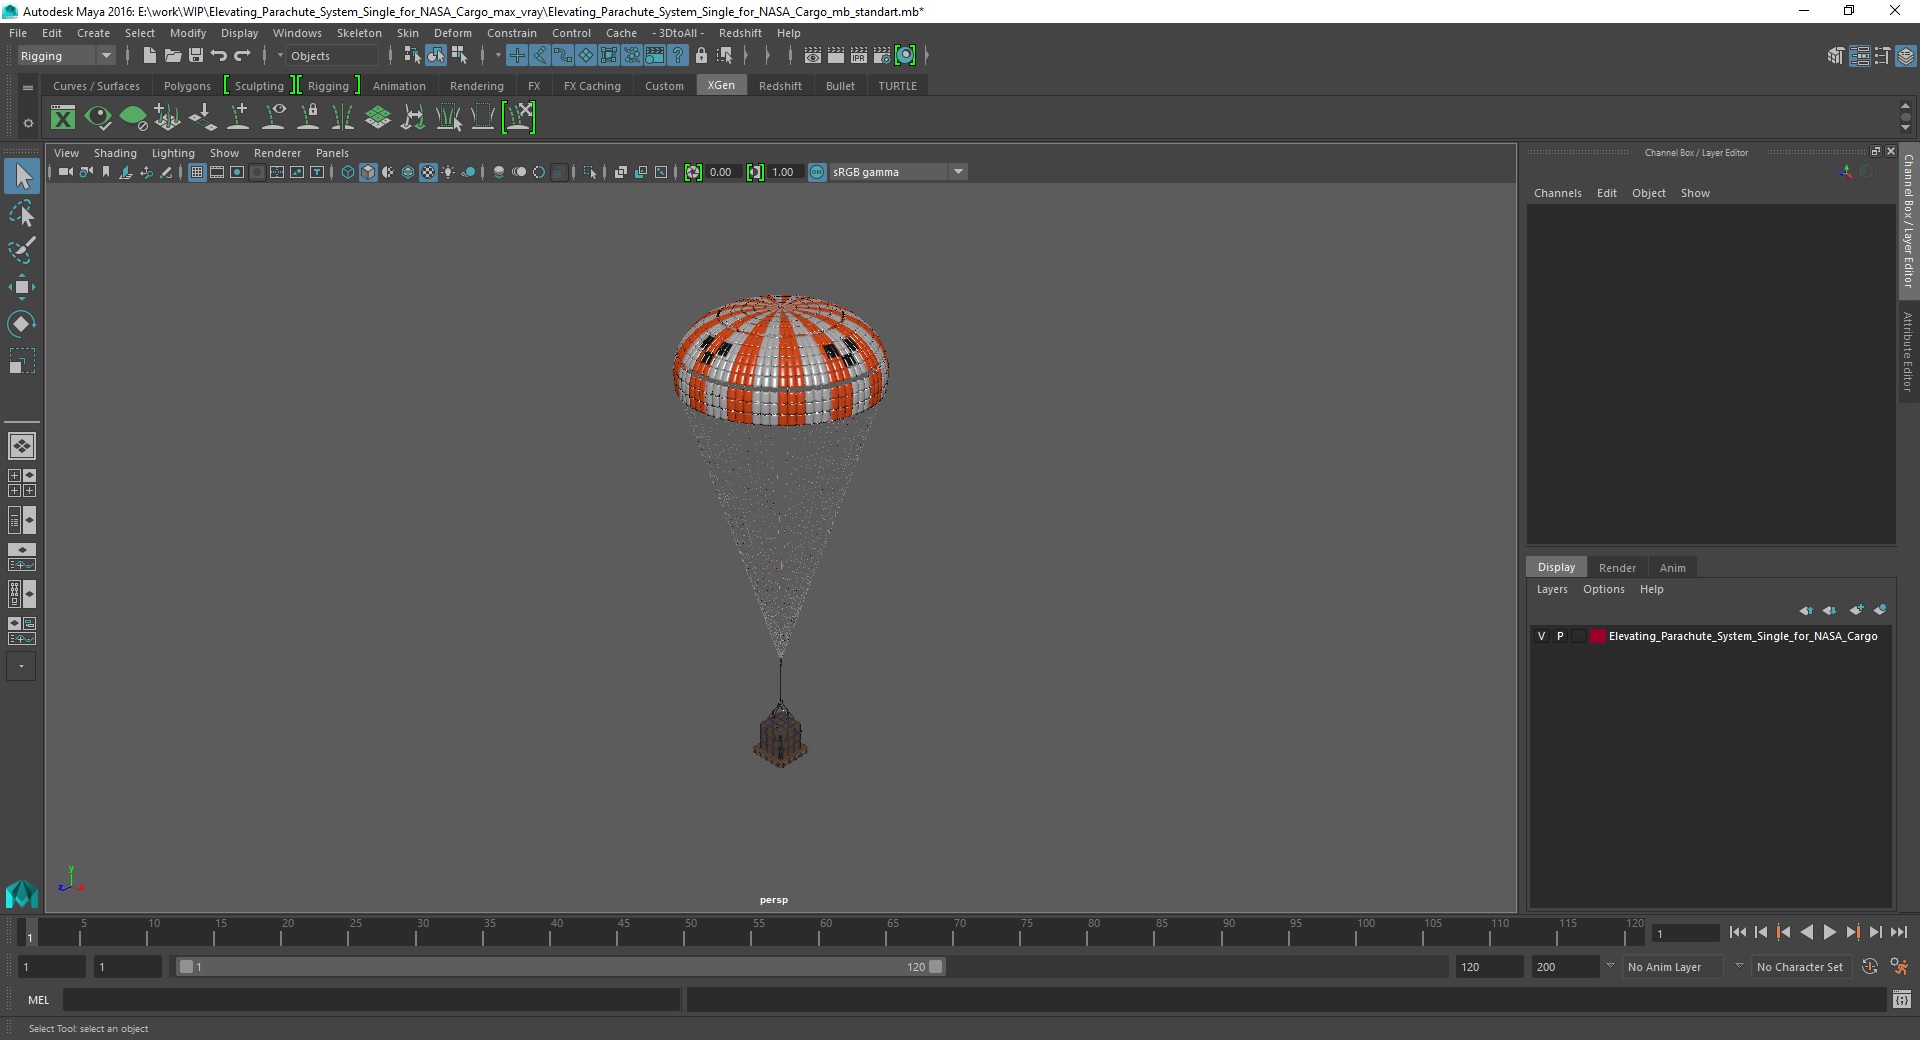Toggle P playback of parachute layer

pos(1560,636)
